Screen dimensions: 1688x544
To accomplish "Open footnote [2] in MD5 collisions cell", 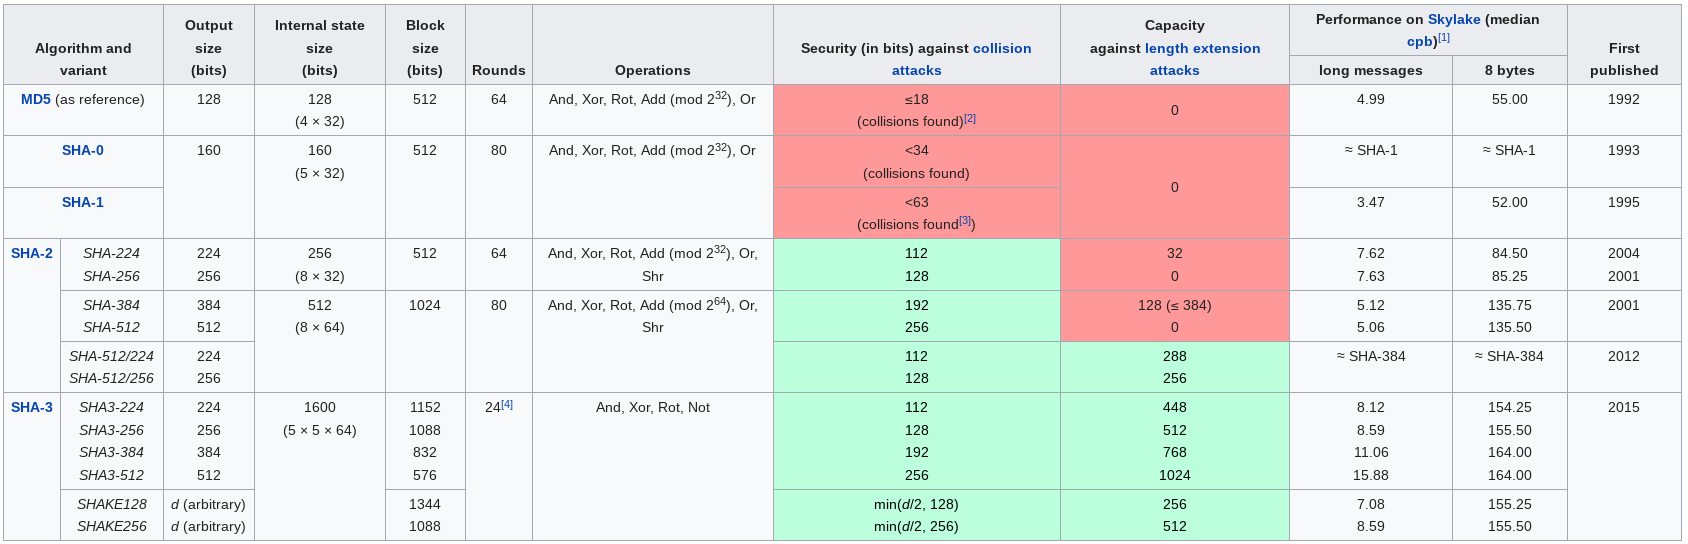I will [x=969, y=118].
